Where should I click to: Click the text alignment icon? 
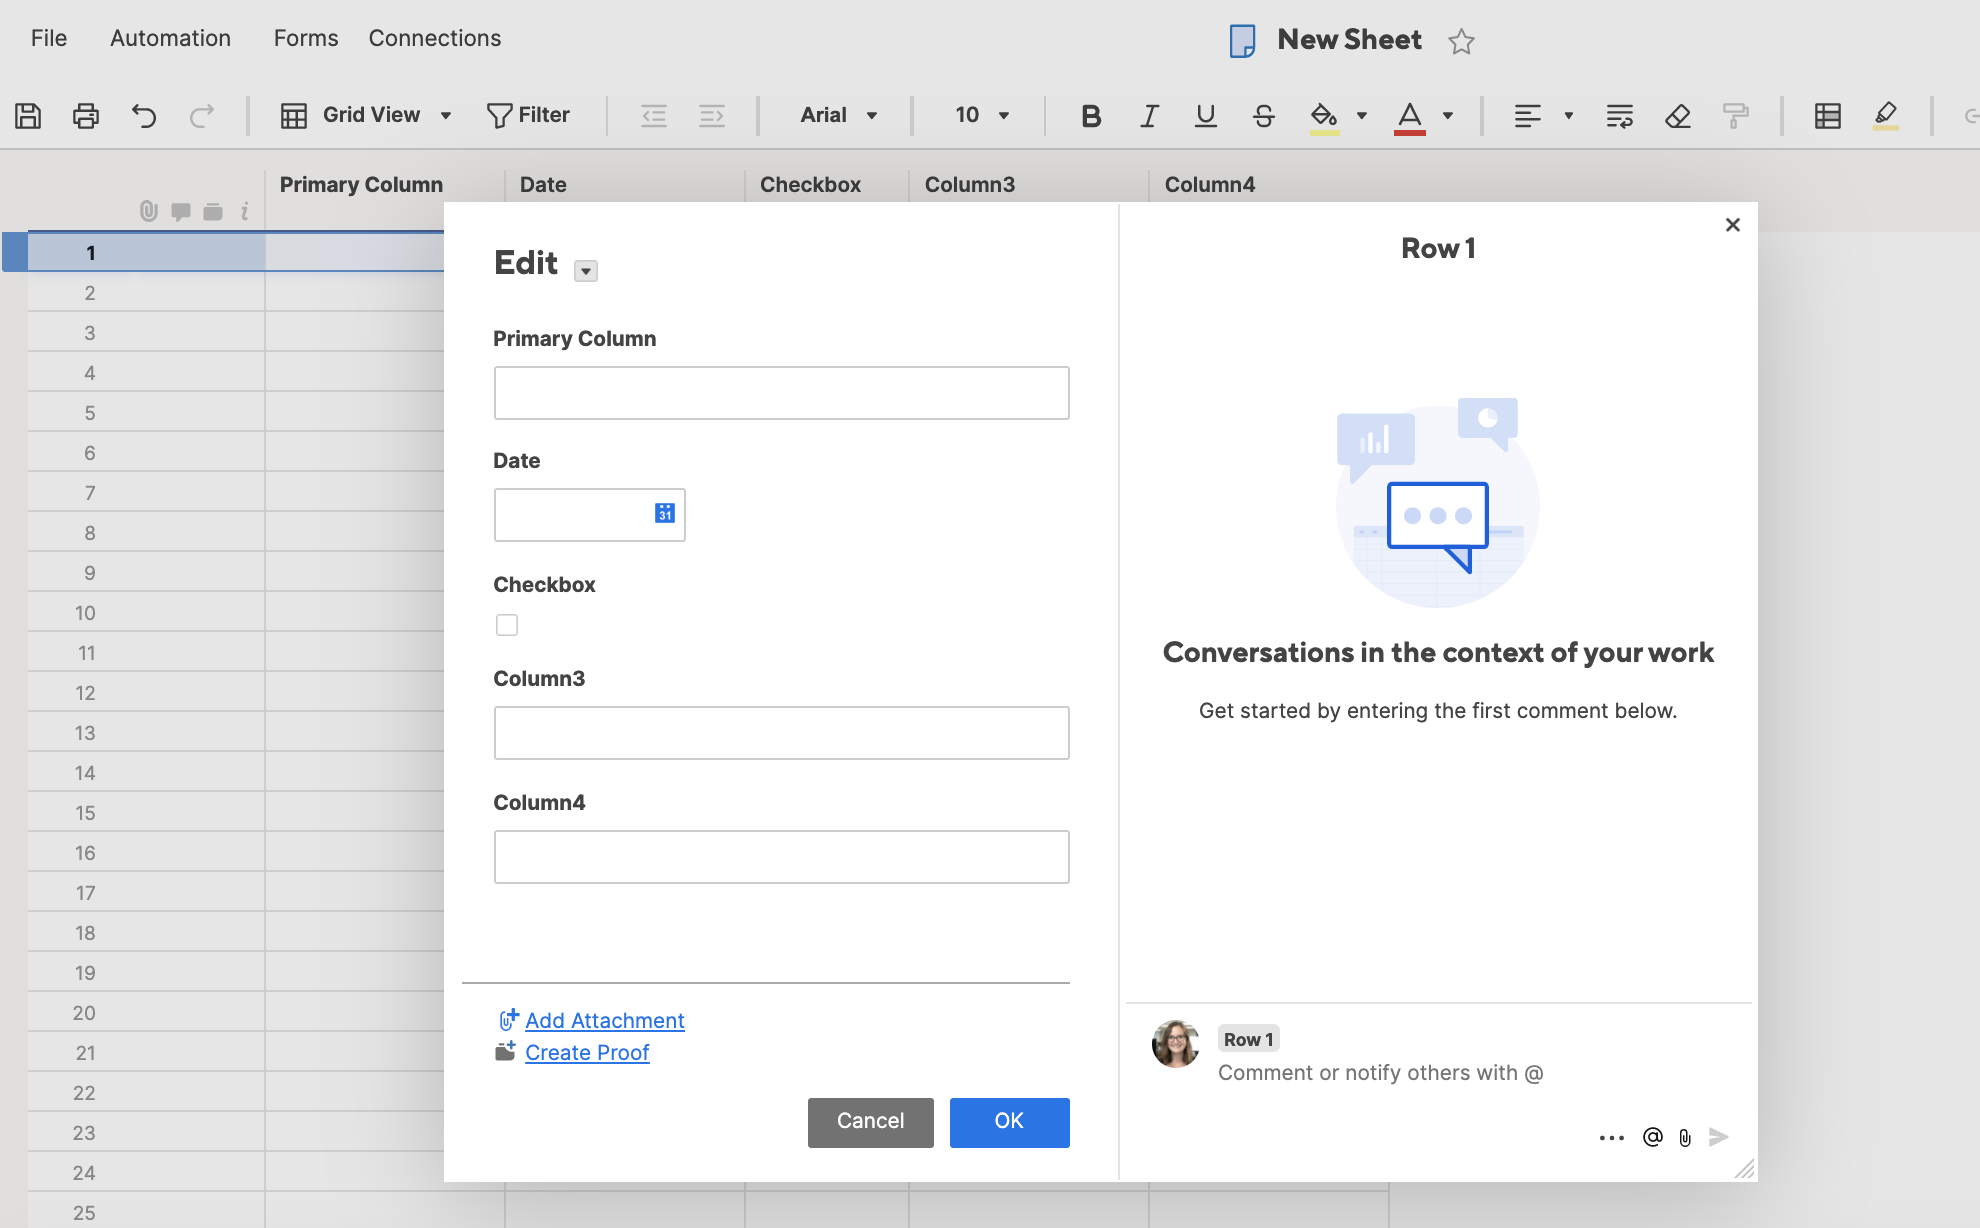coord(1527,116)
